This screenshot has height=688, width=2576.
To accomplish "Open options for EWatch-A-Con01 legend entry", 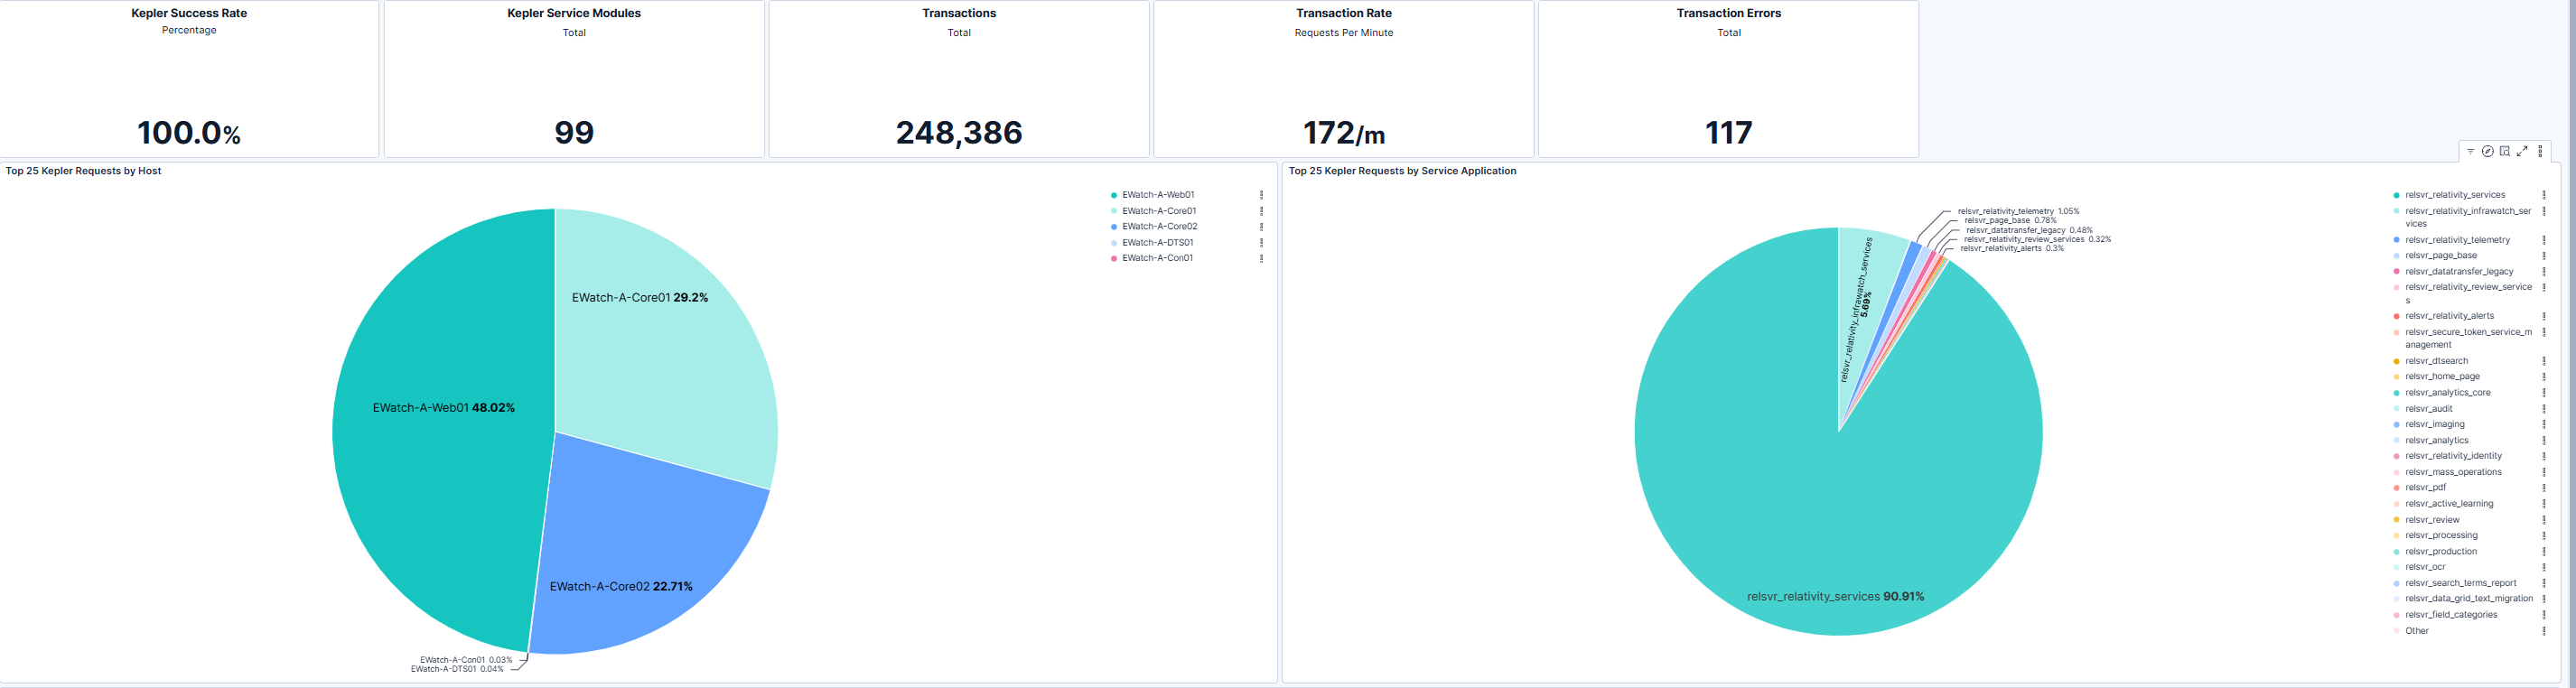I will pyautogui.click(x=1261, y=258).
